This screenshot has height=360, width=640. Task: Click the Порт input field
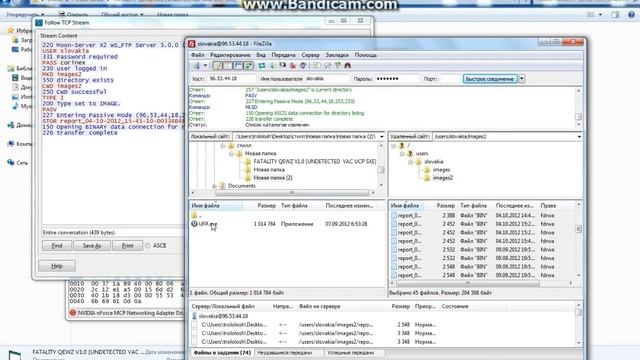[450, 79]
